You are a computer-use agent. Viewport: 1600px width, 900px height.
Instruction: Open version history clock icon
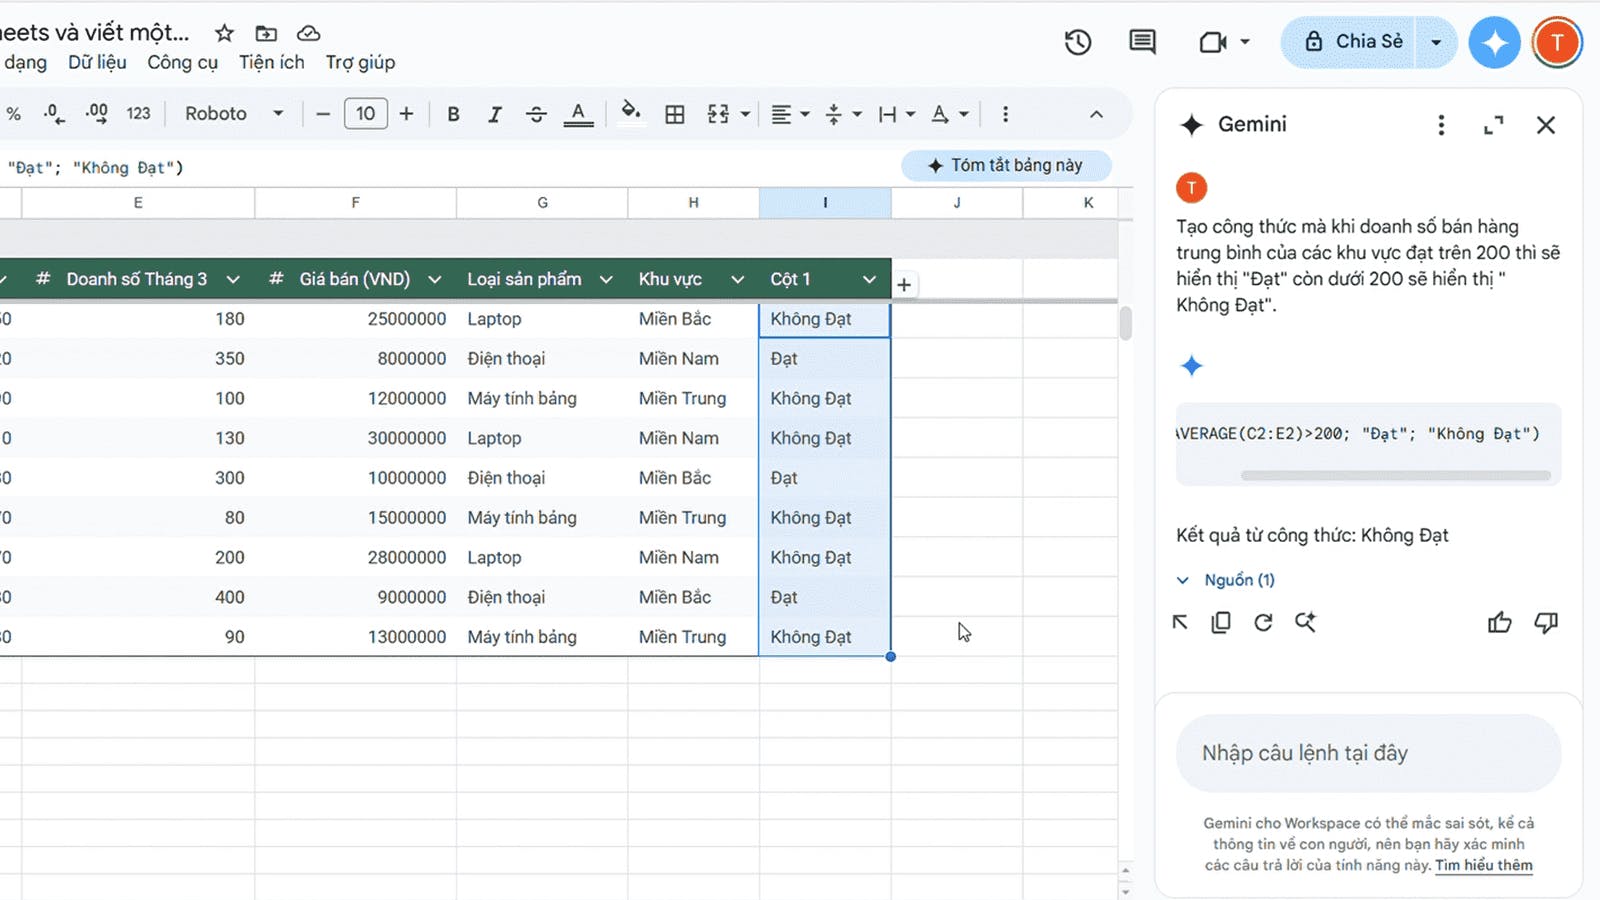pos(1078,42)
